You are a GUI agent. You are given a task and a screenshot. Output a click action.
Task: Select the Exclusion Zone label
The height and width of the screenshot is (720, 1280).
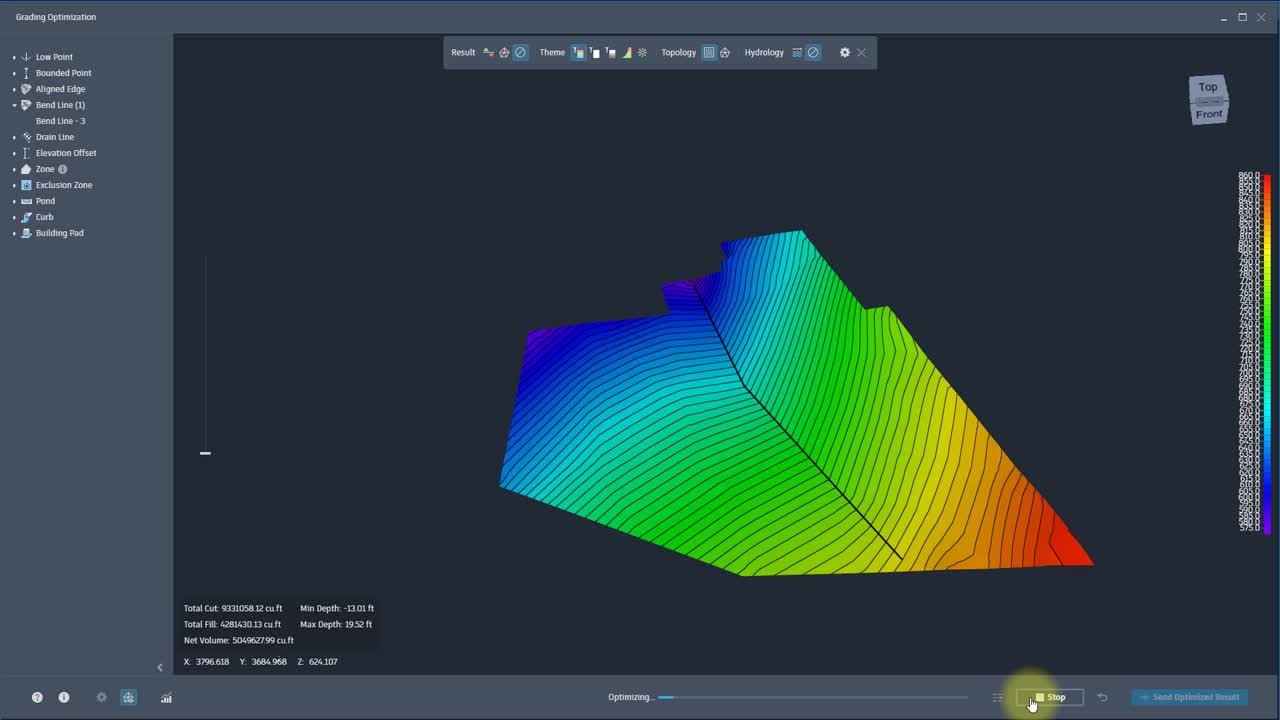(x=64, y=185)
